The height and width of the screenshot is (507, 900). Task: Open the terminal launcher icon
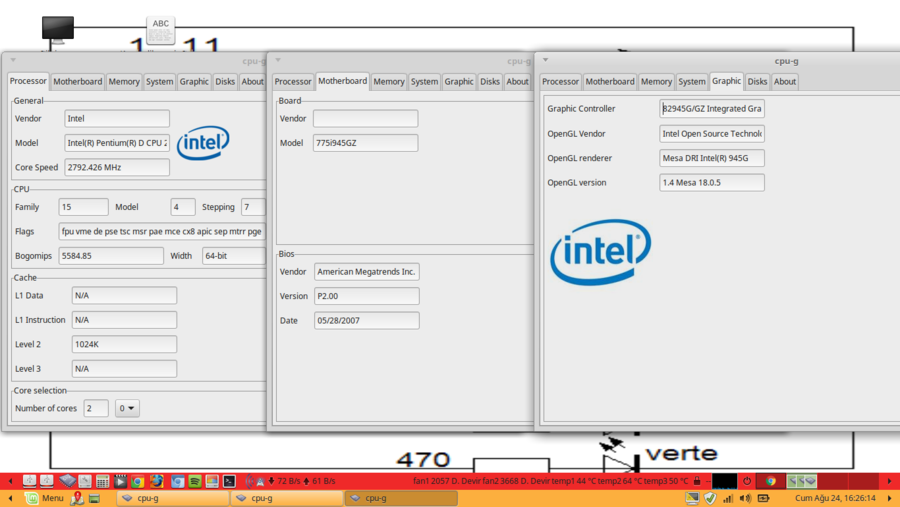229,481
